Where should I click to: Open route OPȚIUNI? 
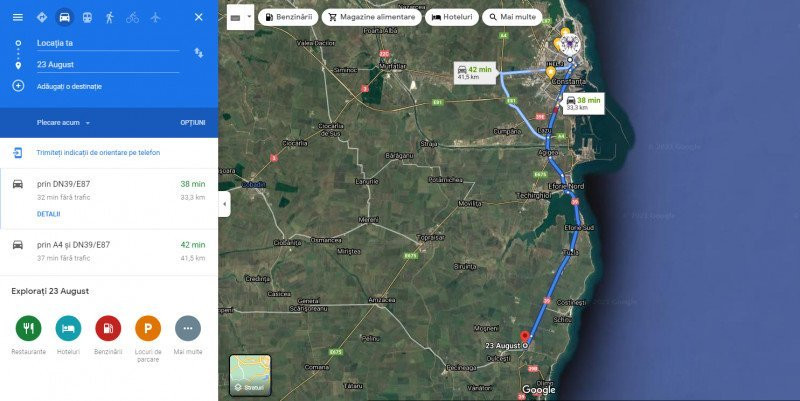tap(193, 123)
